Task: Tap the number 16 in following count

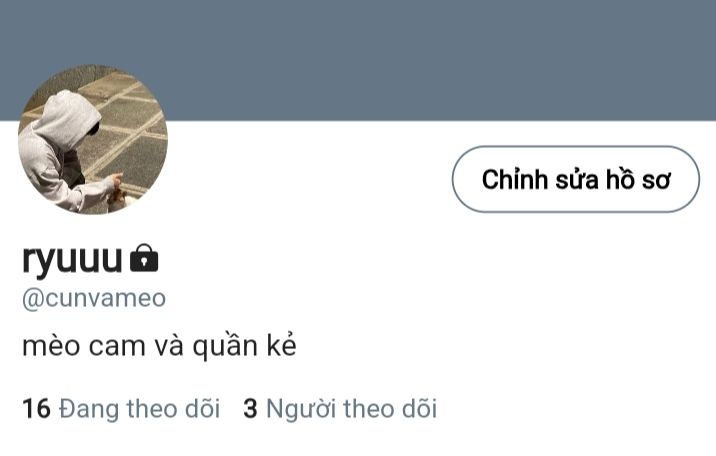Action: pos(36,409)
